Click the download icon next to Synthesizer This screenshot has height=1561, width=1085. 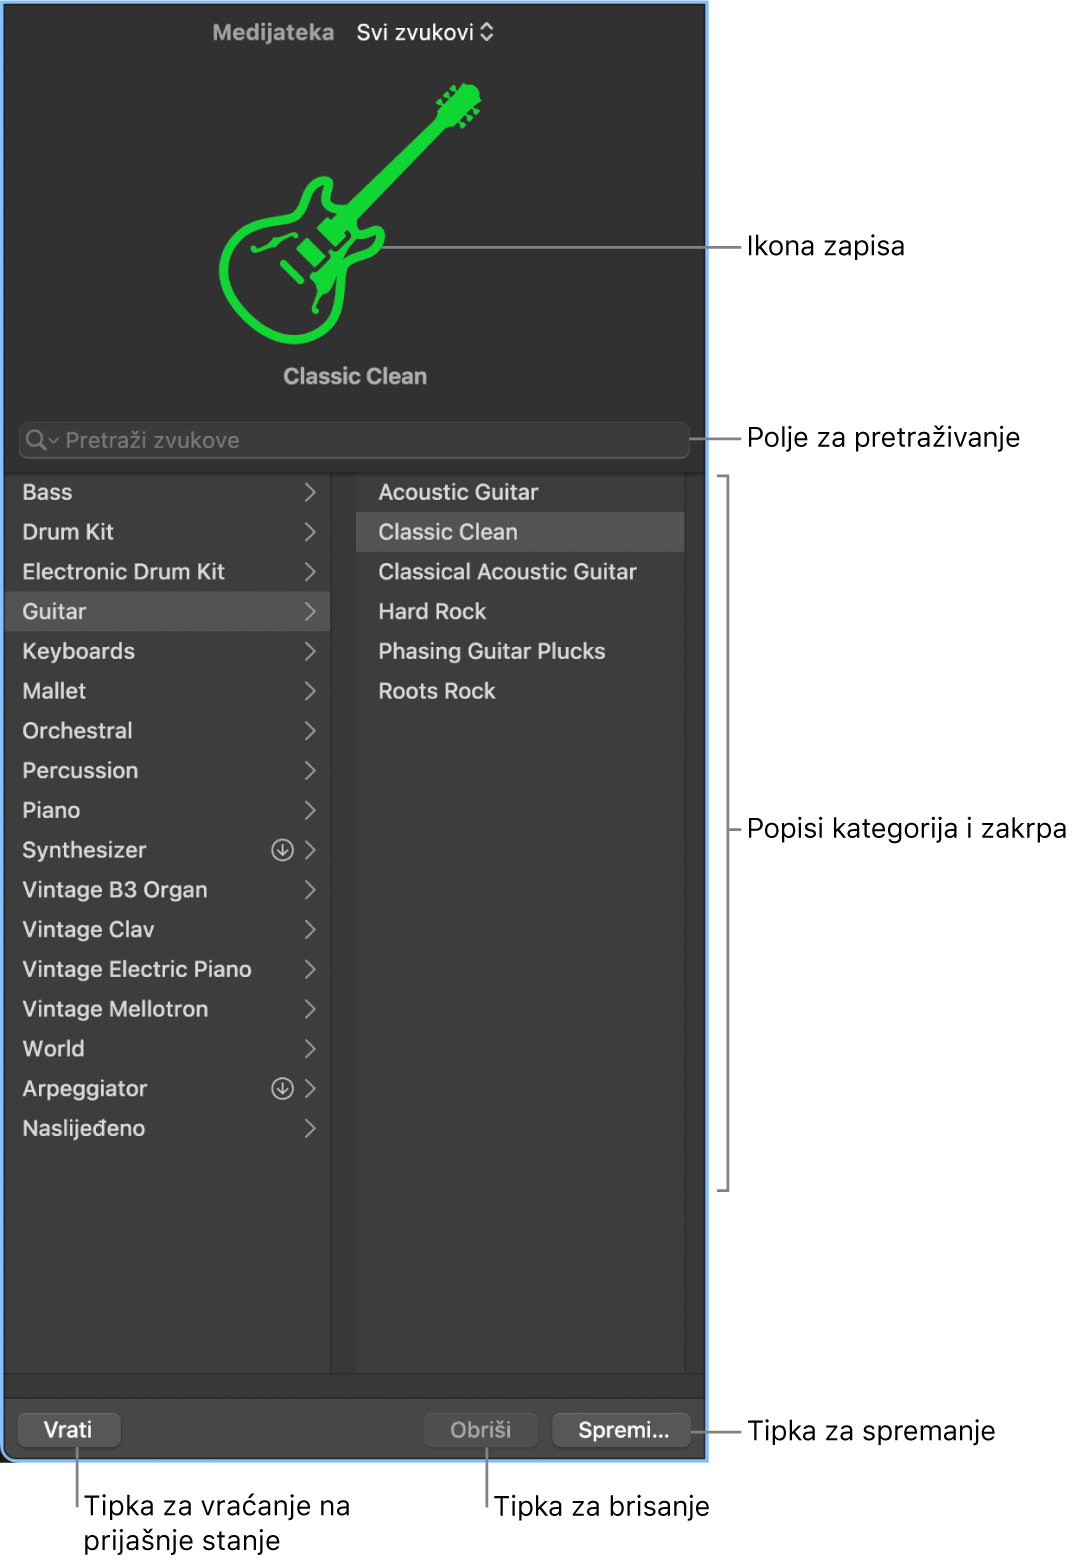pos(283,850)
